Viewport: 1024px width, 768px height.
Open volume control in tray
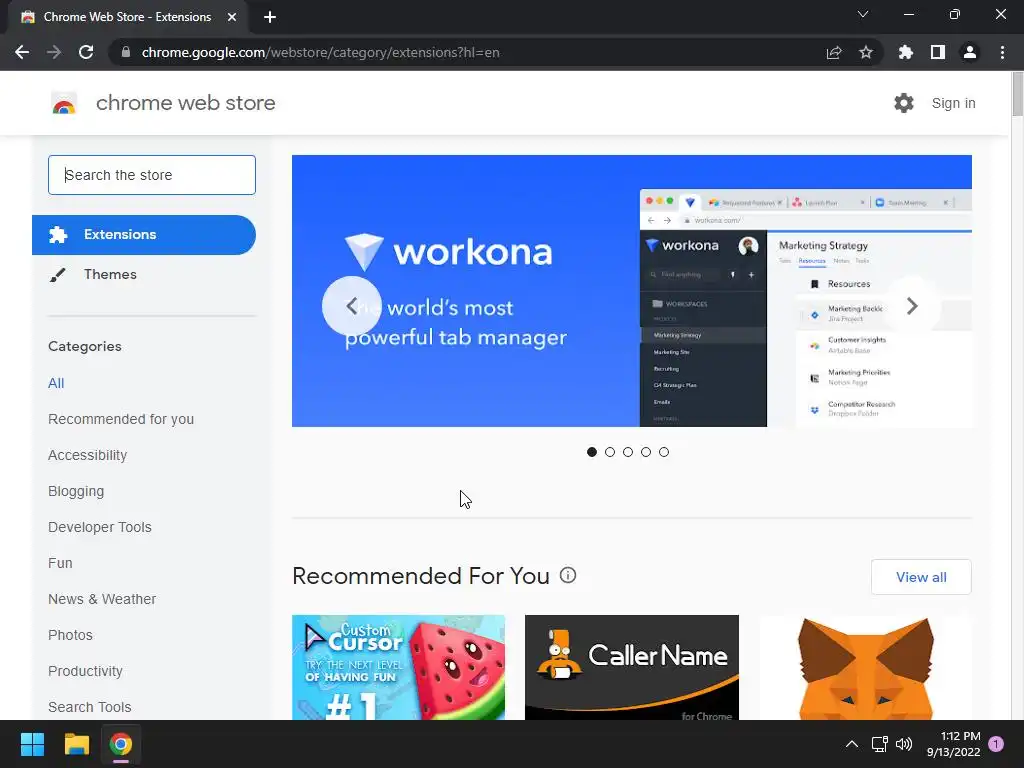(904, 744)
